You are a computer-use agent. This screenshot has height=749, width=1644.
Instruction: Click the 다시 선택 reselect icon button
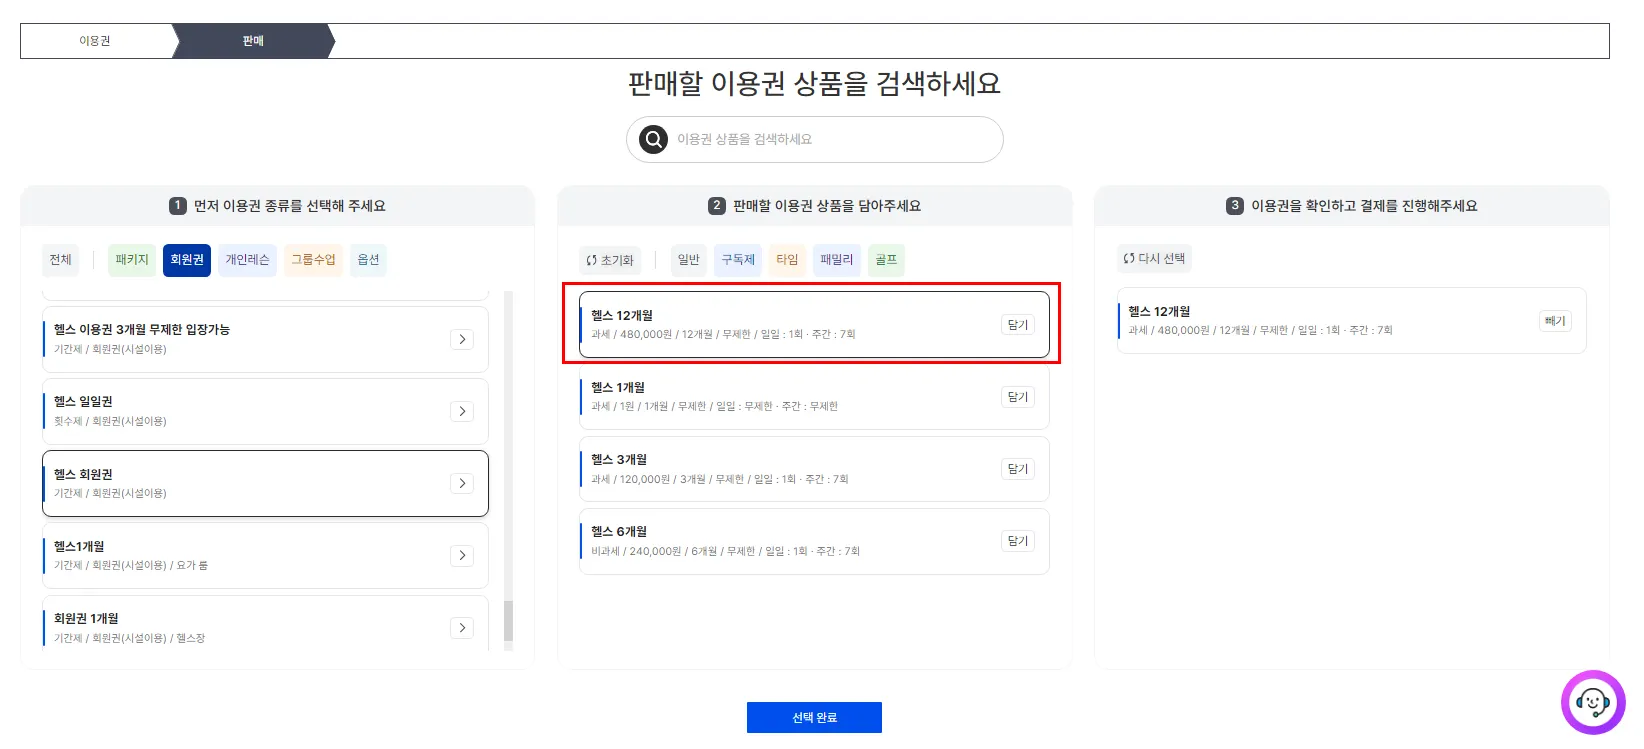1154,258
